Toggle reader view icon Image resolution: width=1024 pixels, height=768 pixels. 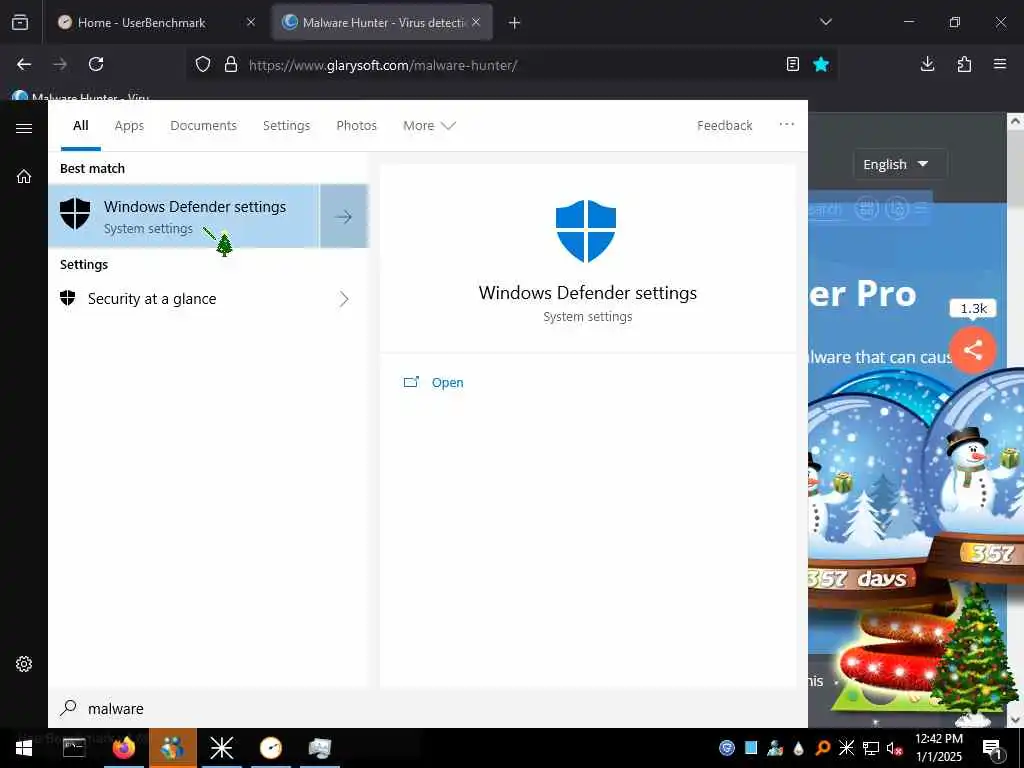click(793, 64)
